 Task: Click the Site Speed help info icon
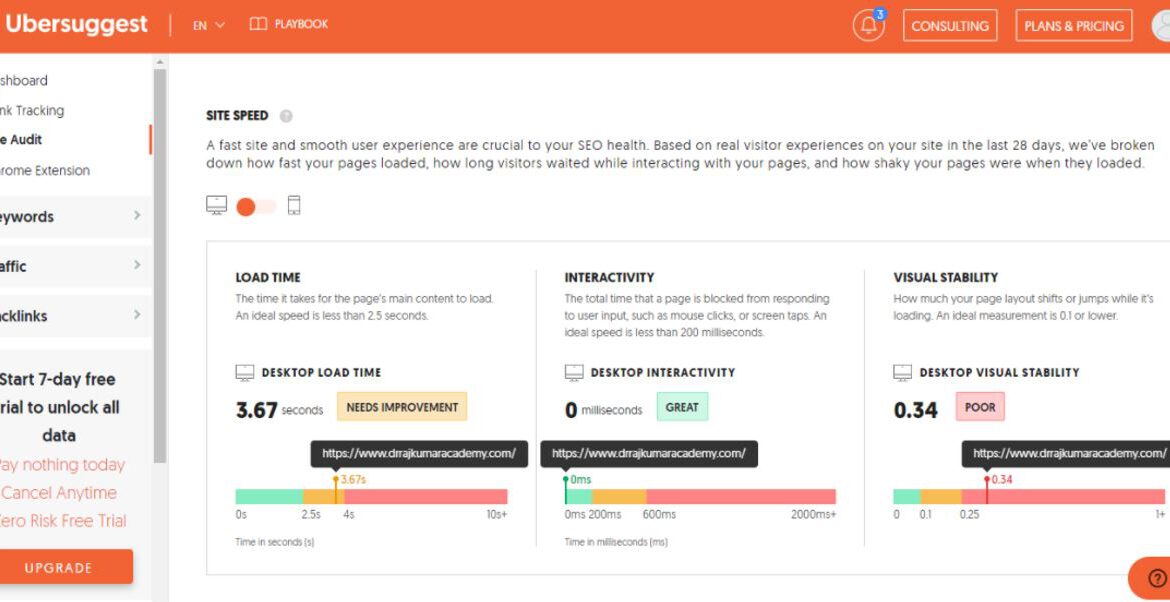pos(286,116)
